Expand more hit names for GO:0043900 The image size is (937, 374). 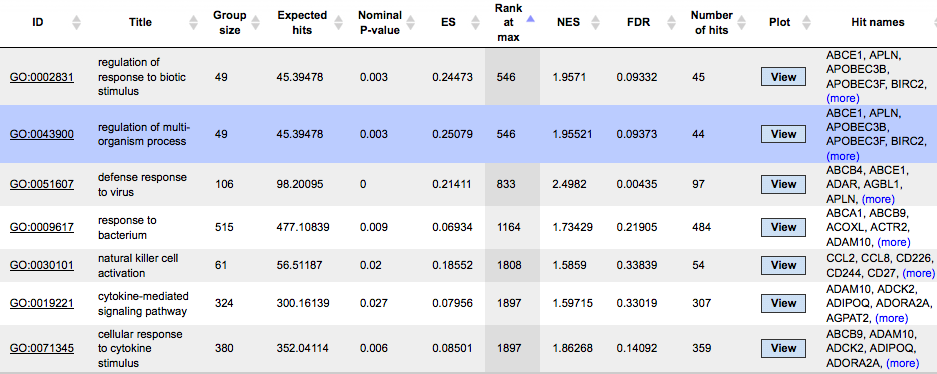click(x=843, y=156)
